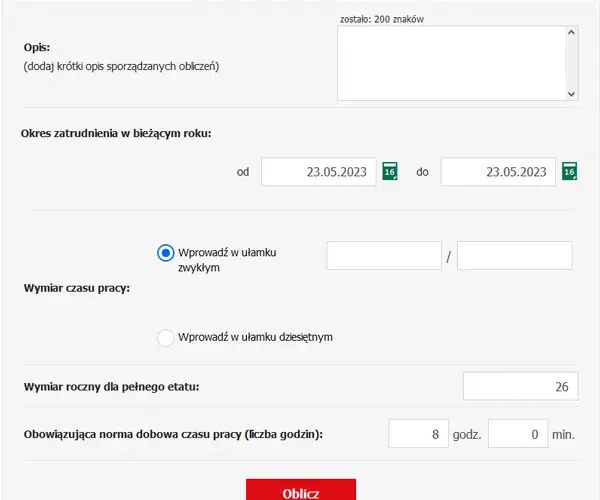This screenshot has height=500, width=600.
Task: Click the godz. hours field showing 8
Action: (x=418, y=433)
